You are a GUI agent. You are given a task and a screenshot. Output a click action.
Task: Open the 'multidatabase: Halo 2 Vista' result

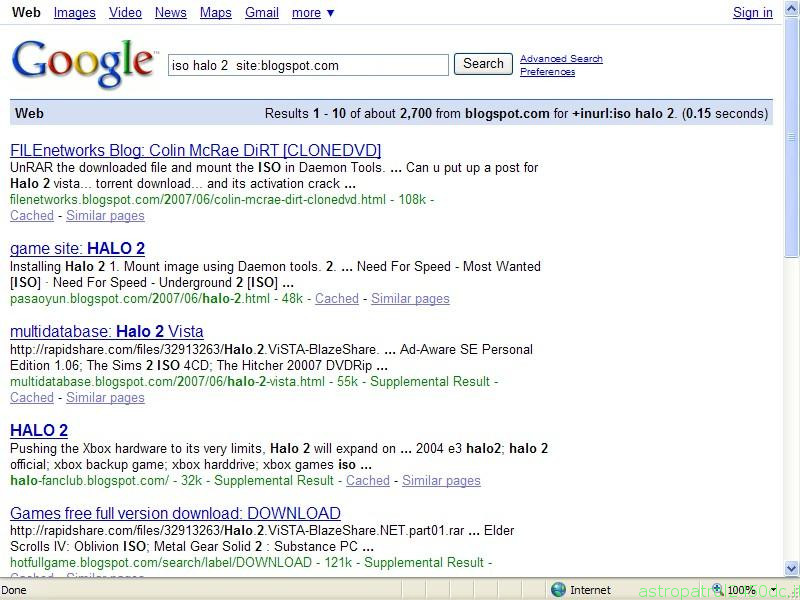pos(107,332)
